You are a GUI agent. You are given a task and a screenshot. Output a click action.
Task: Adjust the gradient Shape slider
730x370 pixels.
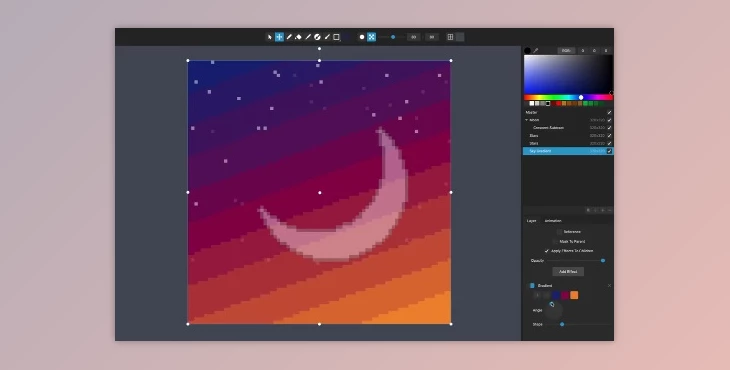[562, 324]
